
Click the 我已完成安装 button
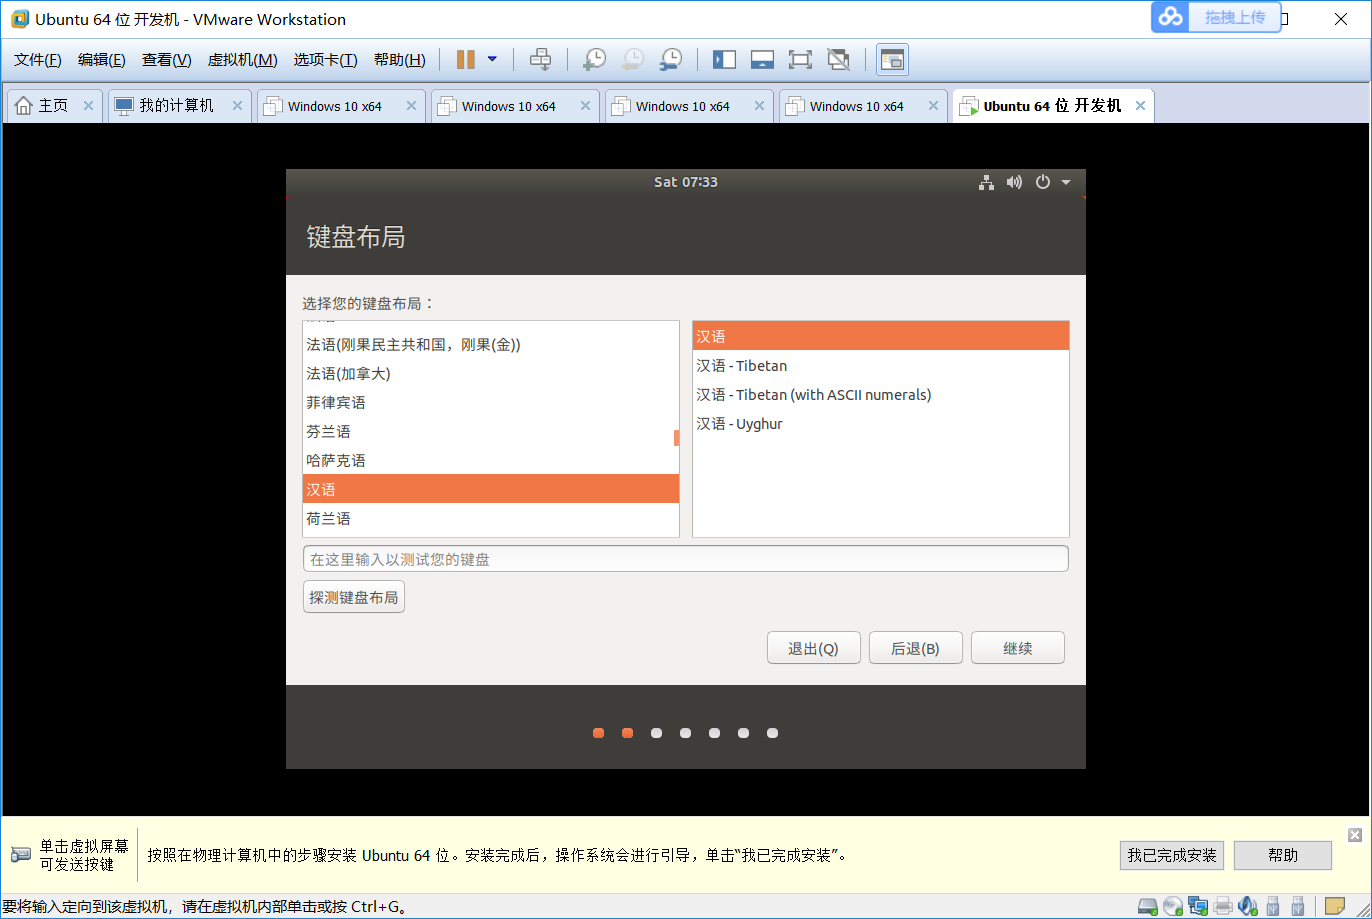[x=1172, y=855]
